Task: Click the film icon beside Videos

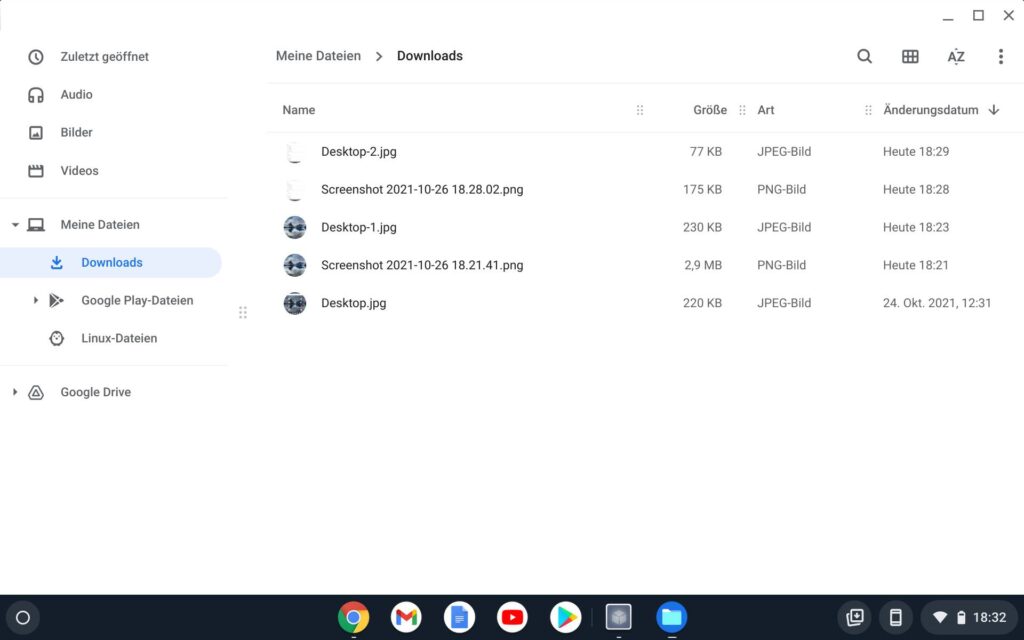Action: (36, 170)
